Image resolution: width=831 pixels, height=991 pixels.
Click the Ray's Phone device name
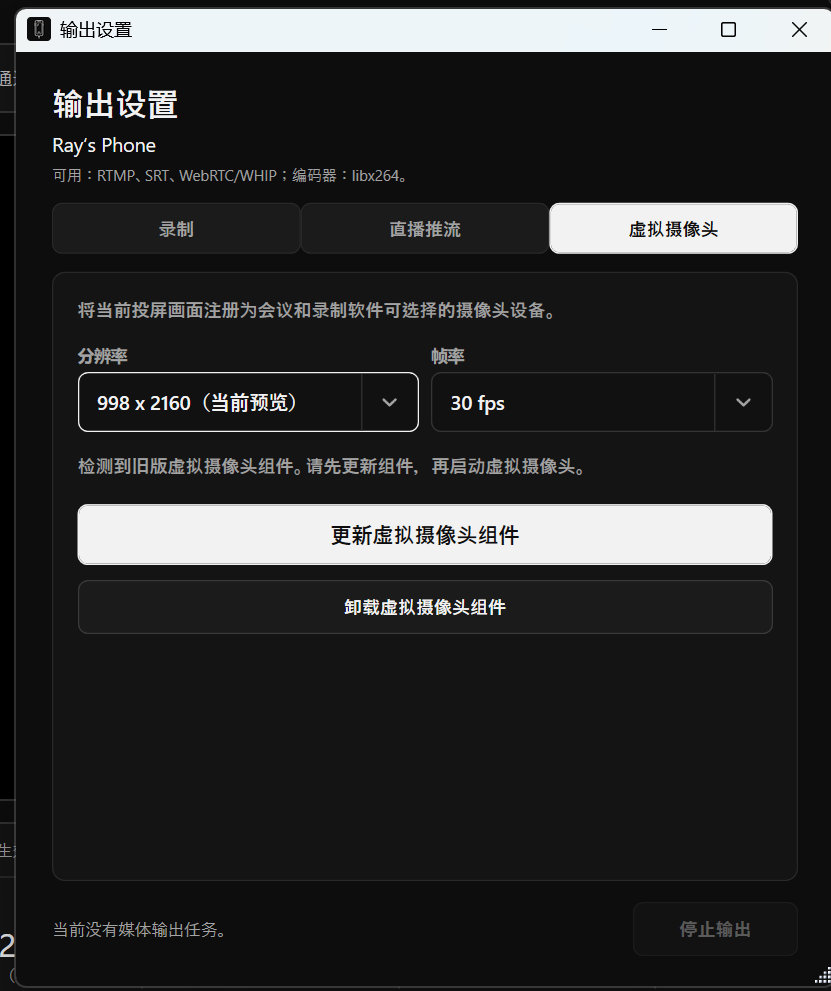click(x=104, y=145)
